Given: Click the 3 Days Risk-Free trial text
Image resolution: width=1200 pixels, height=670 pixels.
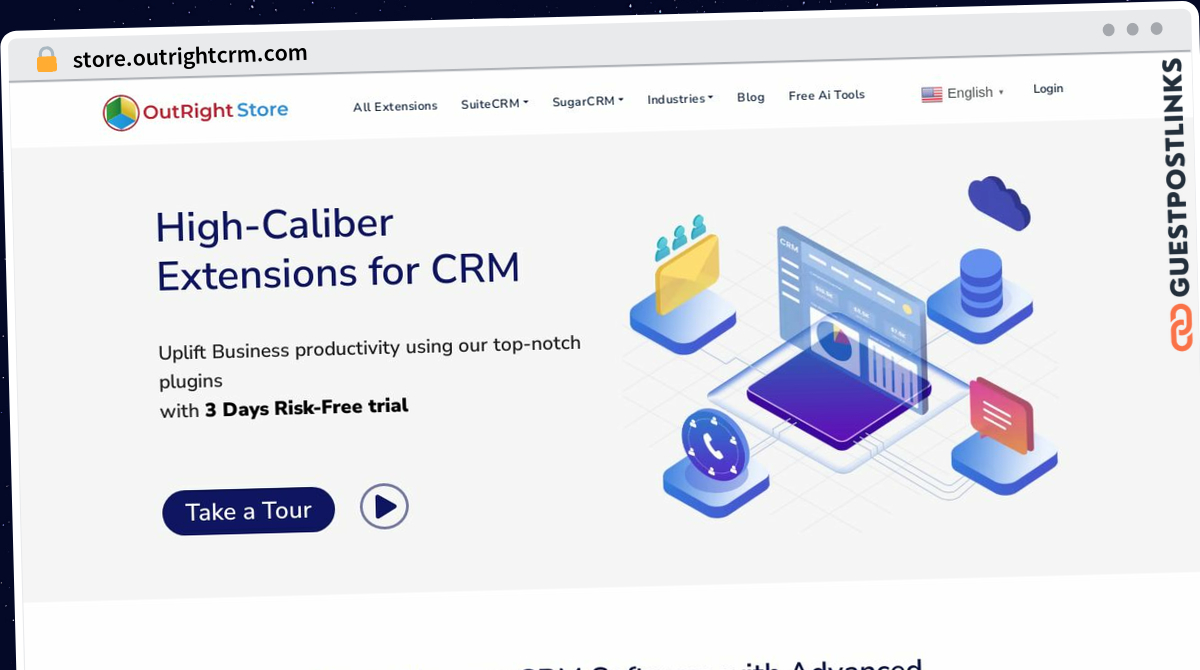Looking at the screenshot, I should click(306, 408).
